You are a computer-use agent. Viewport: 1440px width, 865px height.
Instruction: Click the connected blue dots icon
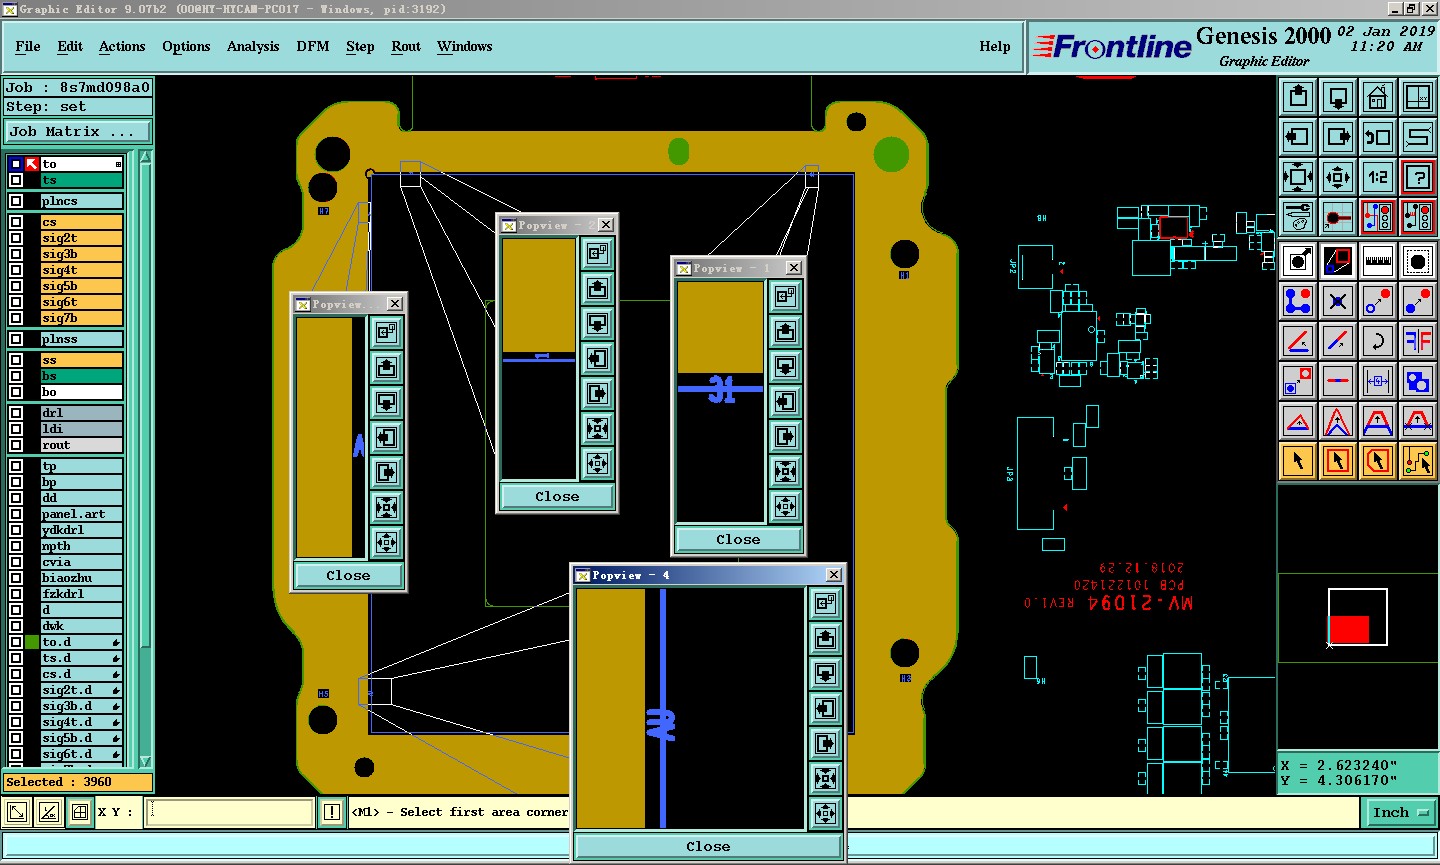[1298, 301]
